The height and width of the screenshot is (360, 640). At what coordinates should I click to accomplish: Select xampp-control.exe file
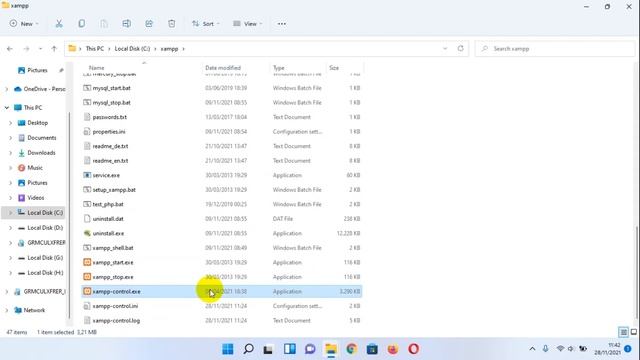(x=222, y=291)
